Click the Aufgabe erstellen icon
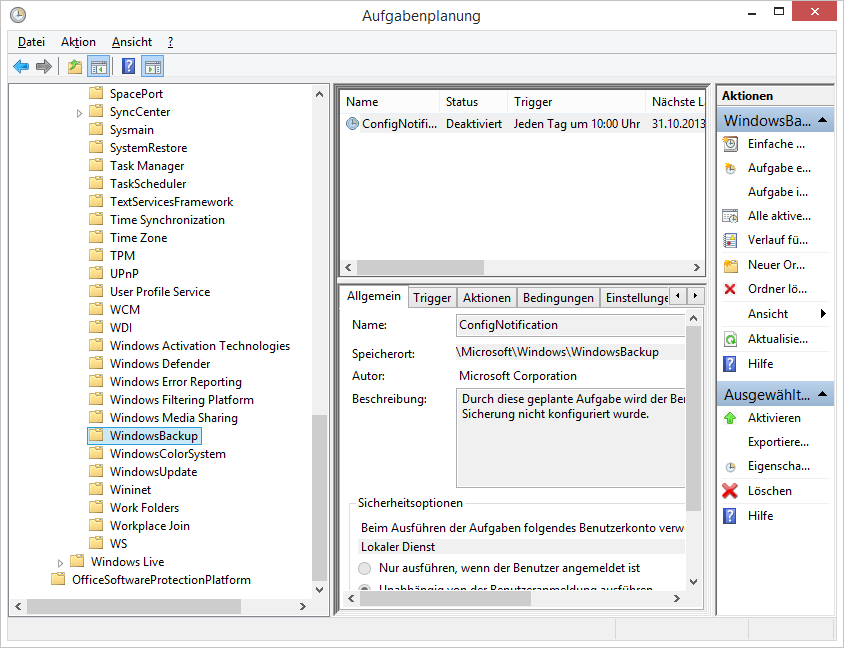Viewport: 844px width, 648px height. pos(730,168)
